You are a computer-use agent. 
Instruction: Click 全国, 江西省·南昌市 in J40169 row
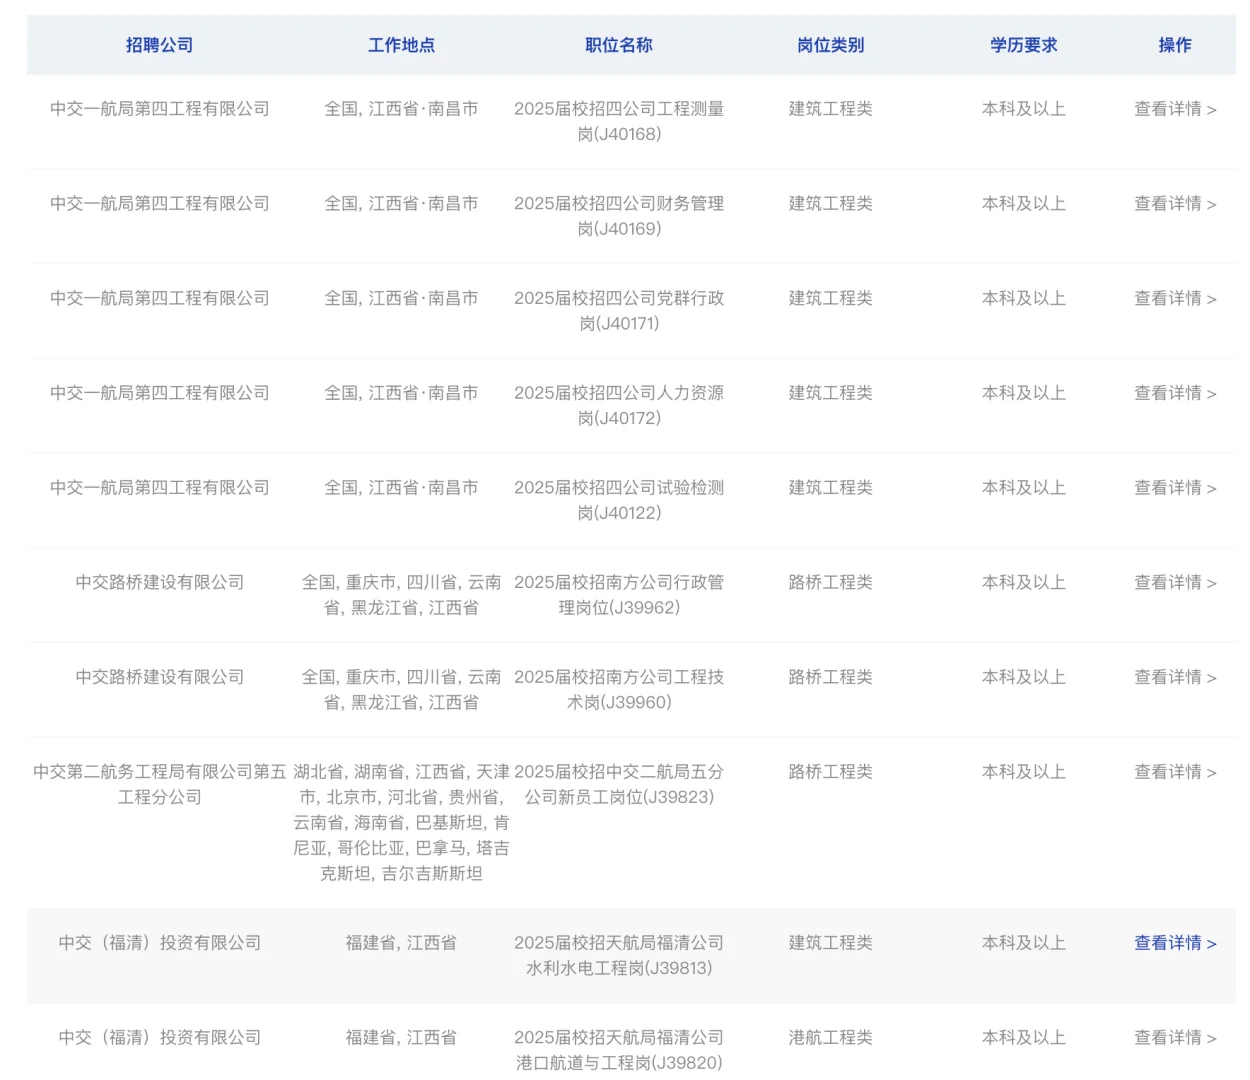click(401, 204)
